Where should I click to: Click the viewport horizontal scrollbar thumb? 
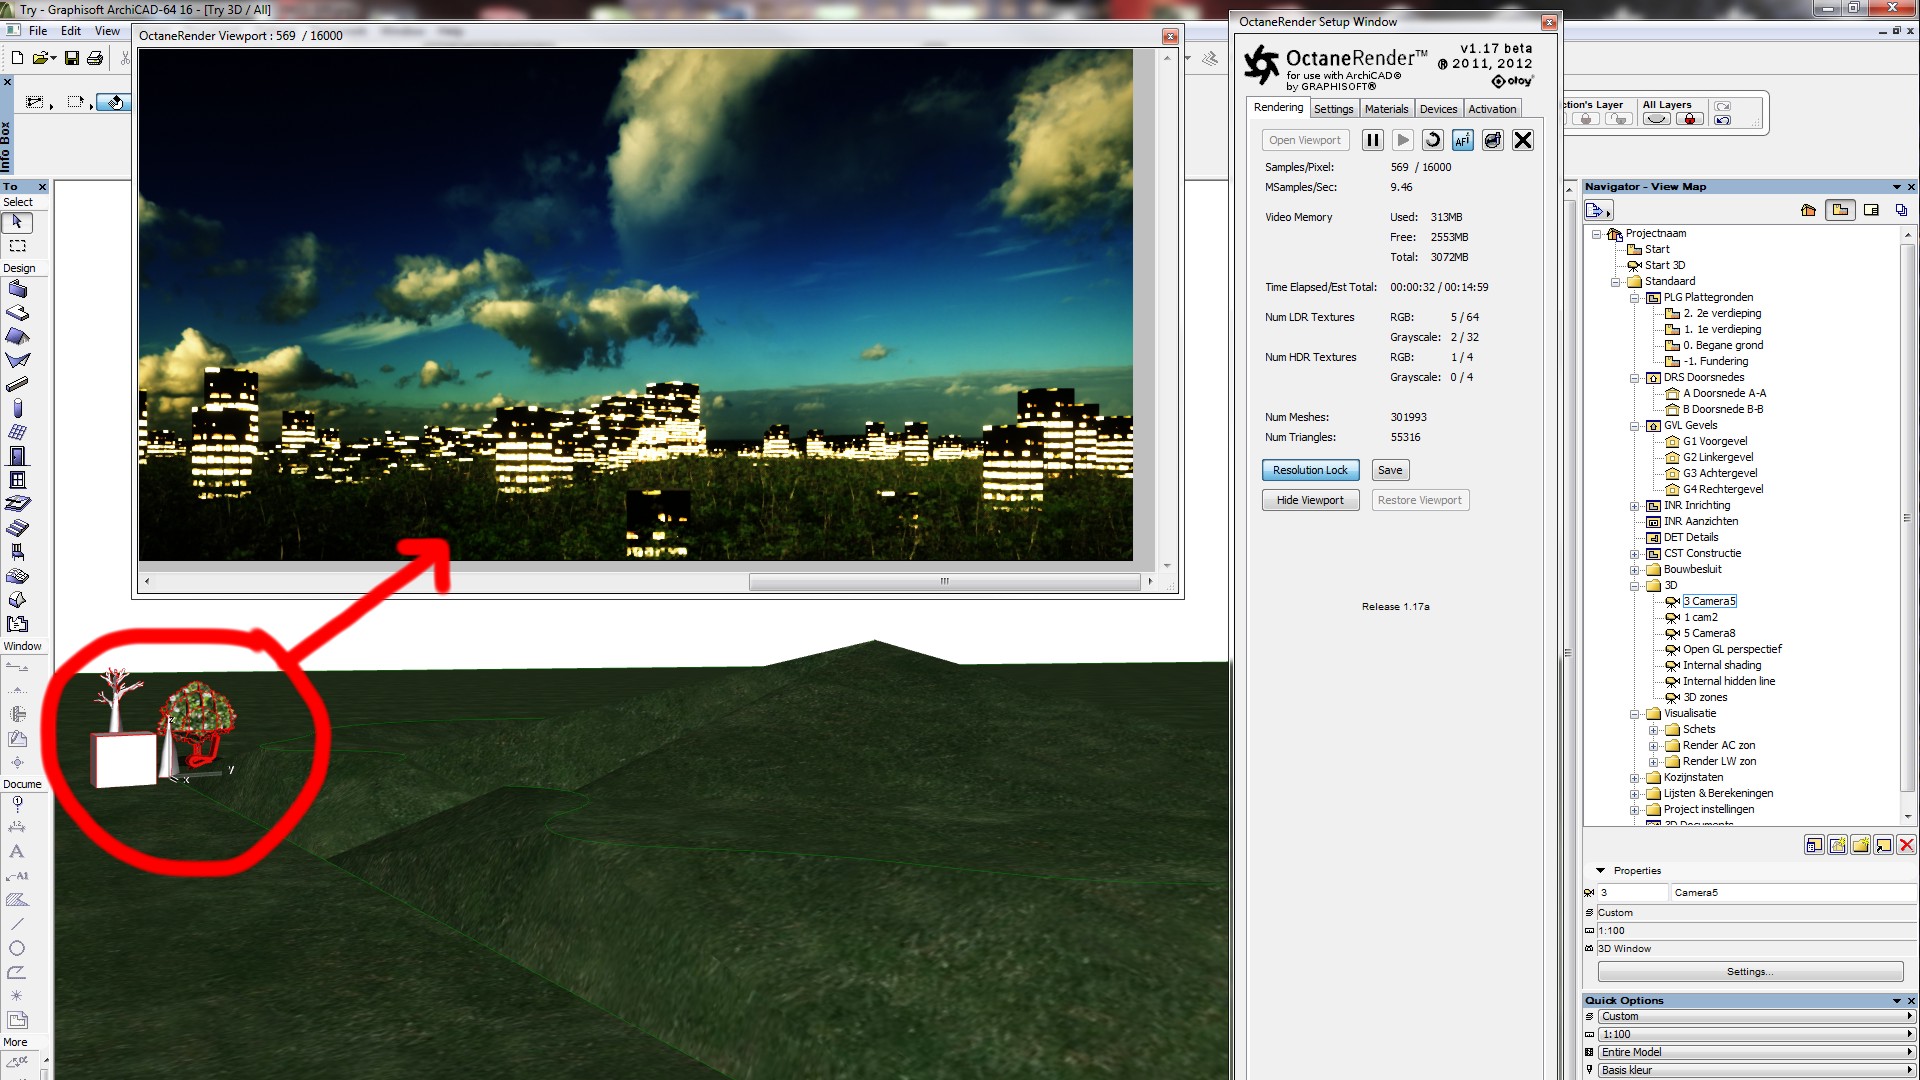coord(943,581)
